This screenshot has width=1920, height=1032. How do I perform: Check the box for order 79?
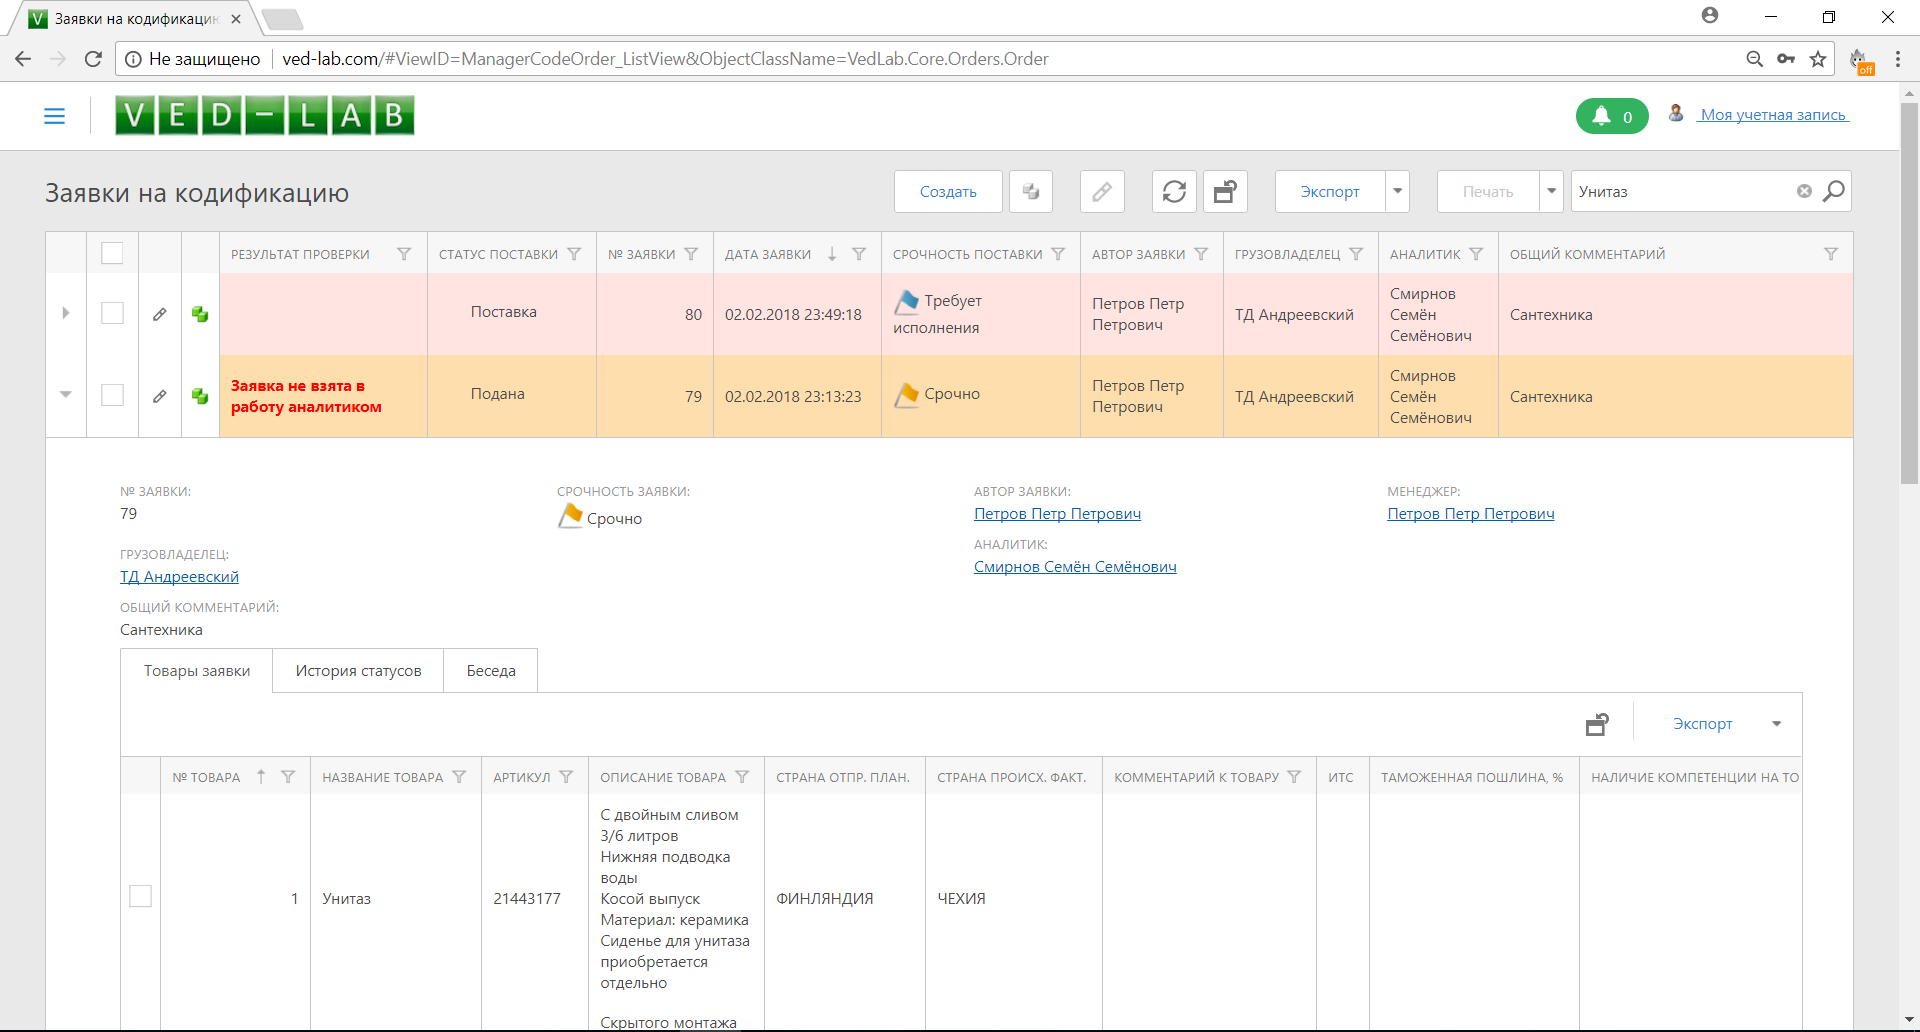pyautogui.click(x=112, y=395)
